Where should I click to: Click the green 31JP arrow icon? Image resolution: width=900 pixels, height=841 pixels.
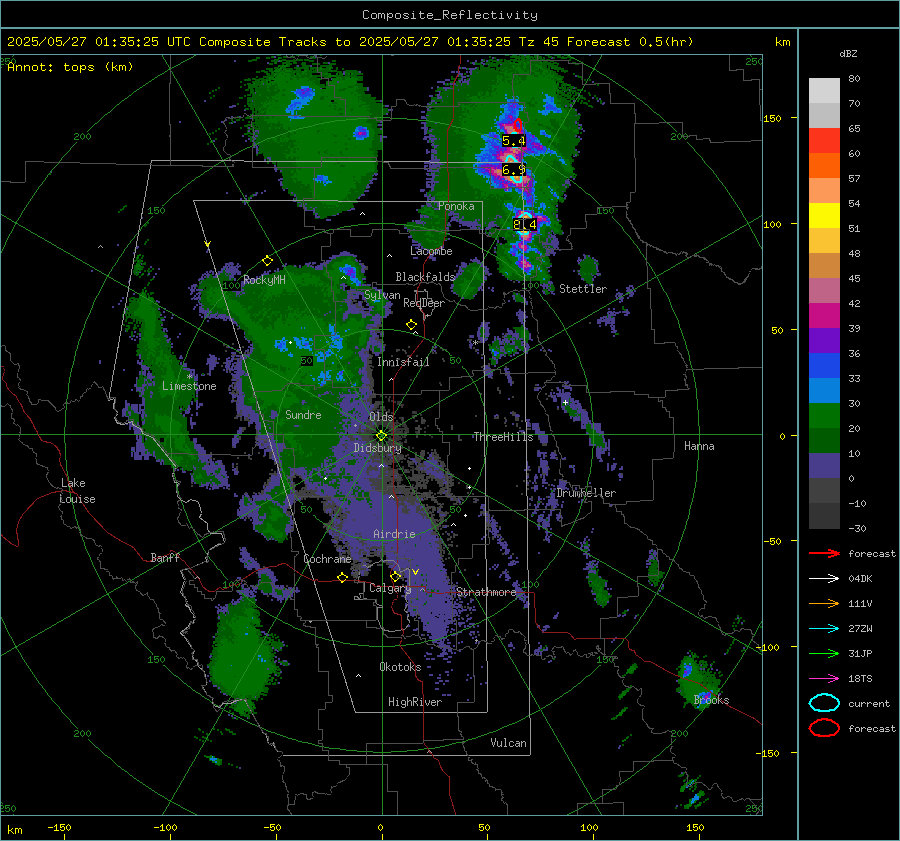(824, 653)
